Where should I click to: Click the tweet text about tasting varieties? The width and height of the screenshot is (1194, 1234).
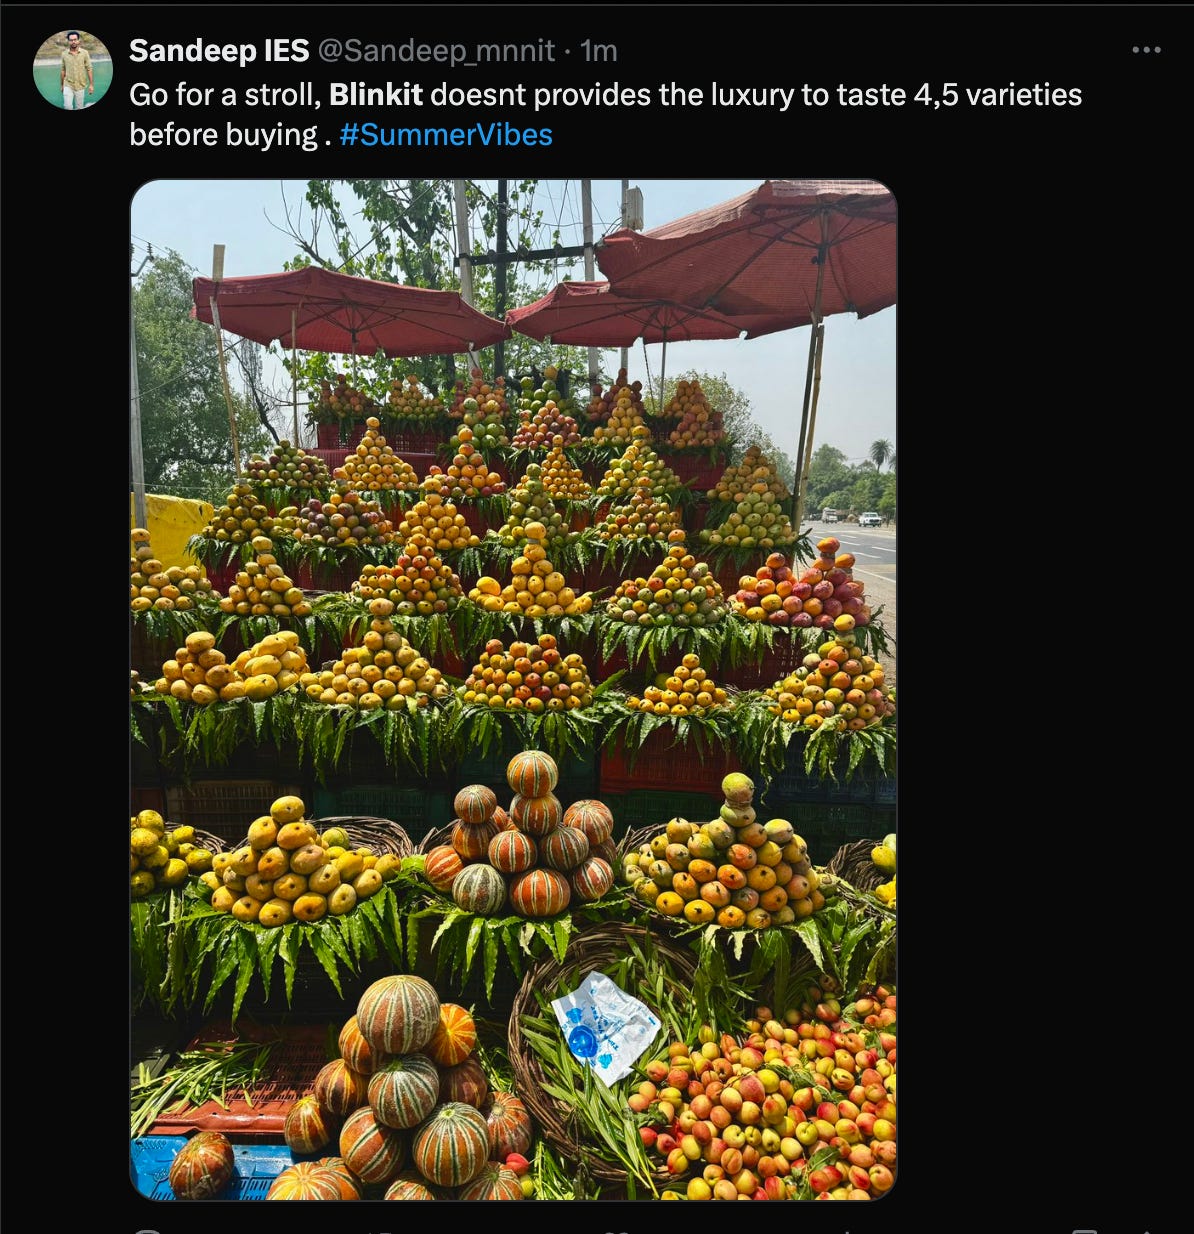[605, 114]
